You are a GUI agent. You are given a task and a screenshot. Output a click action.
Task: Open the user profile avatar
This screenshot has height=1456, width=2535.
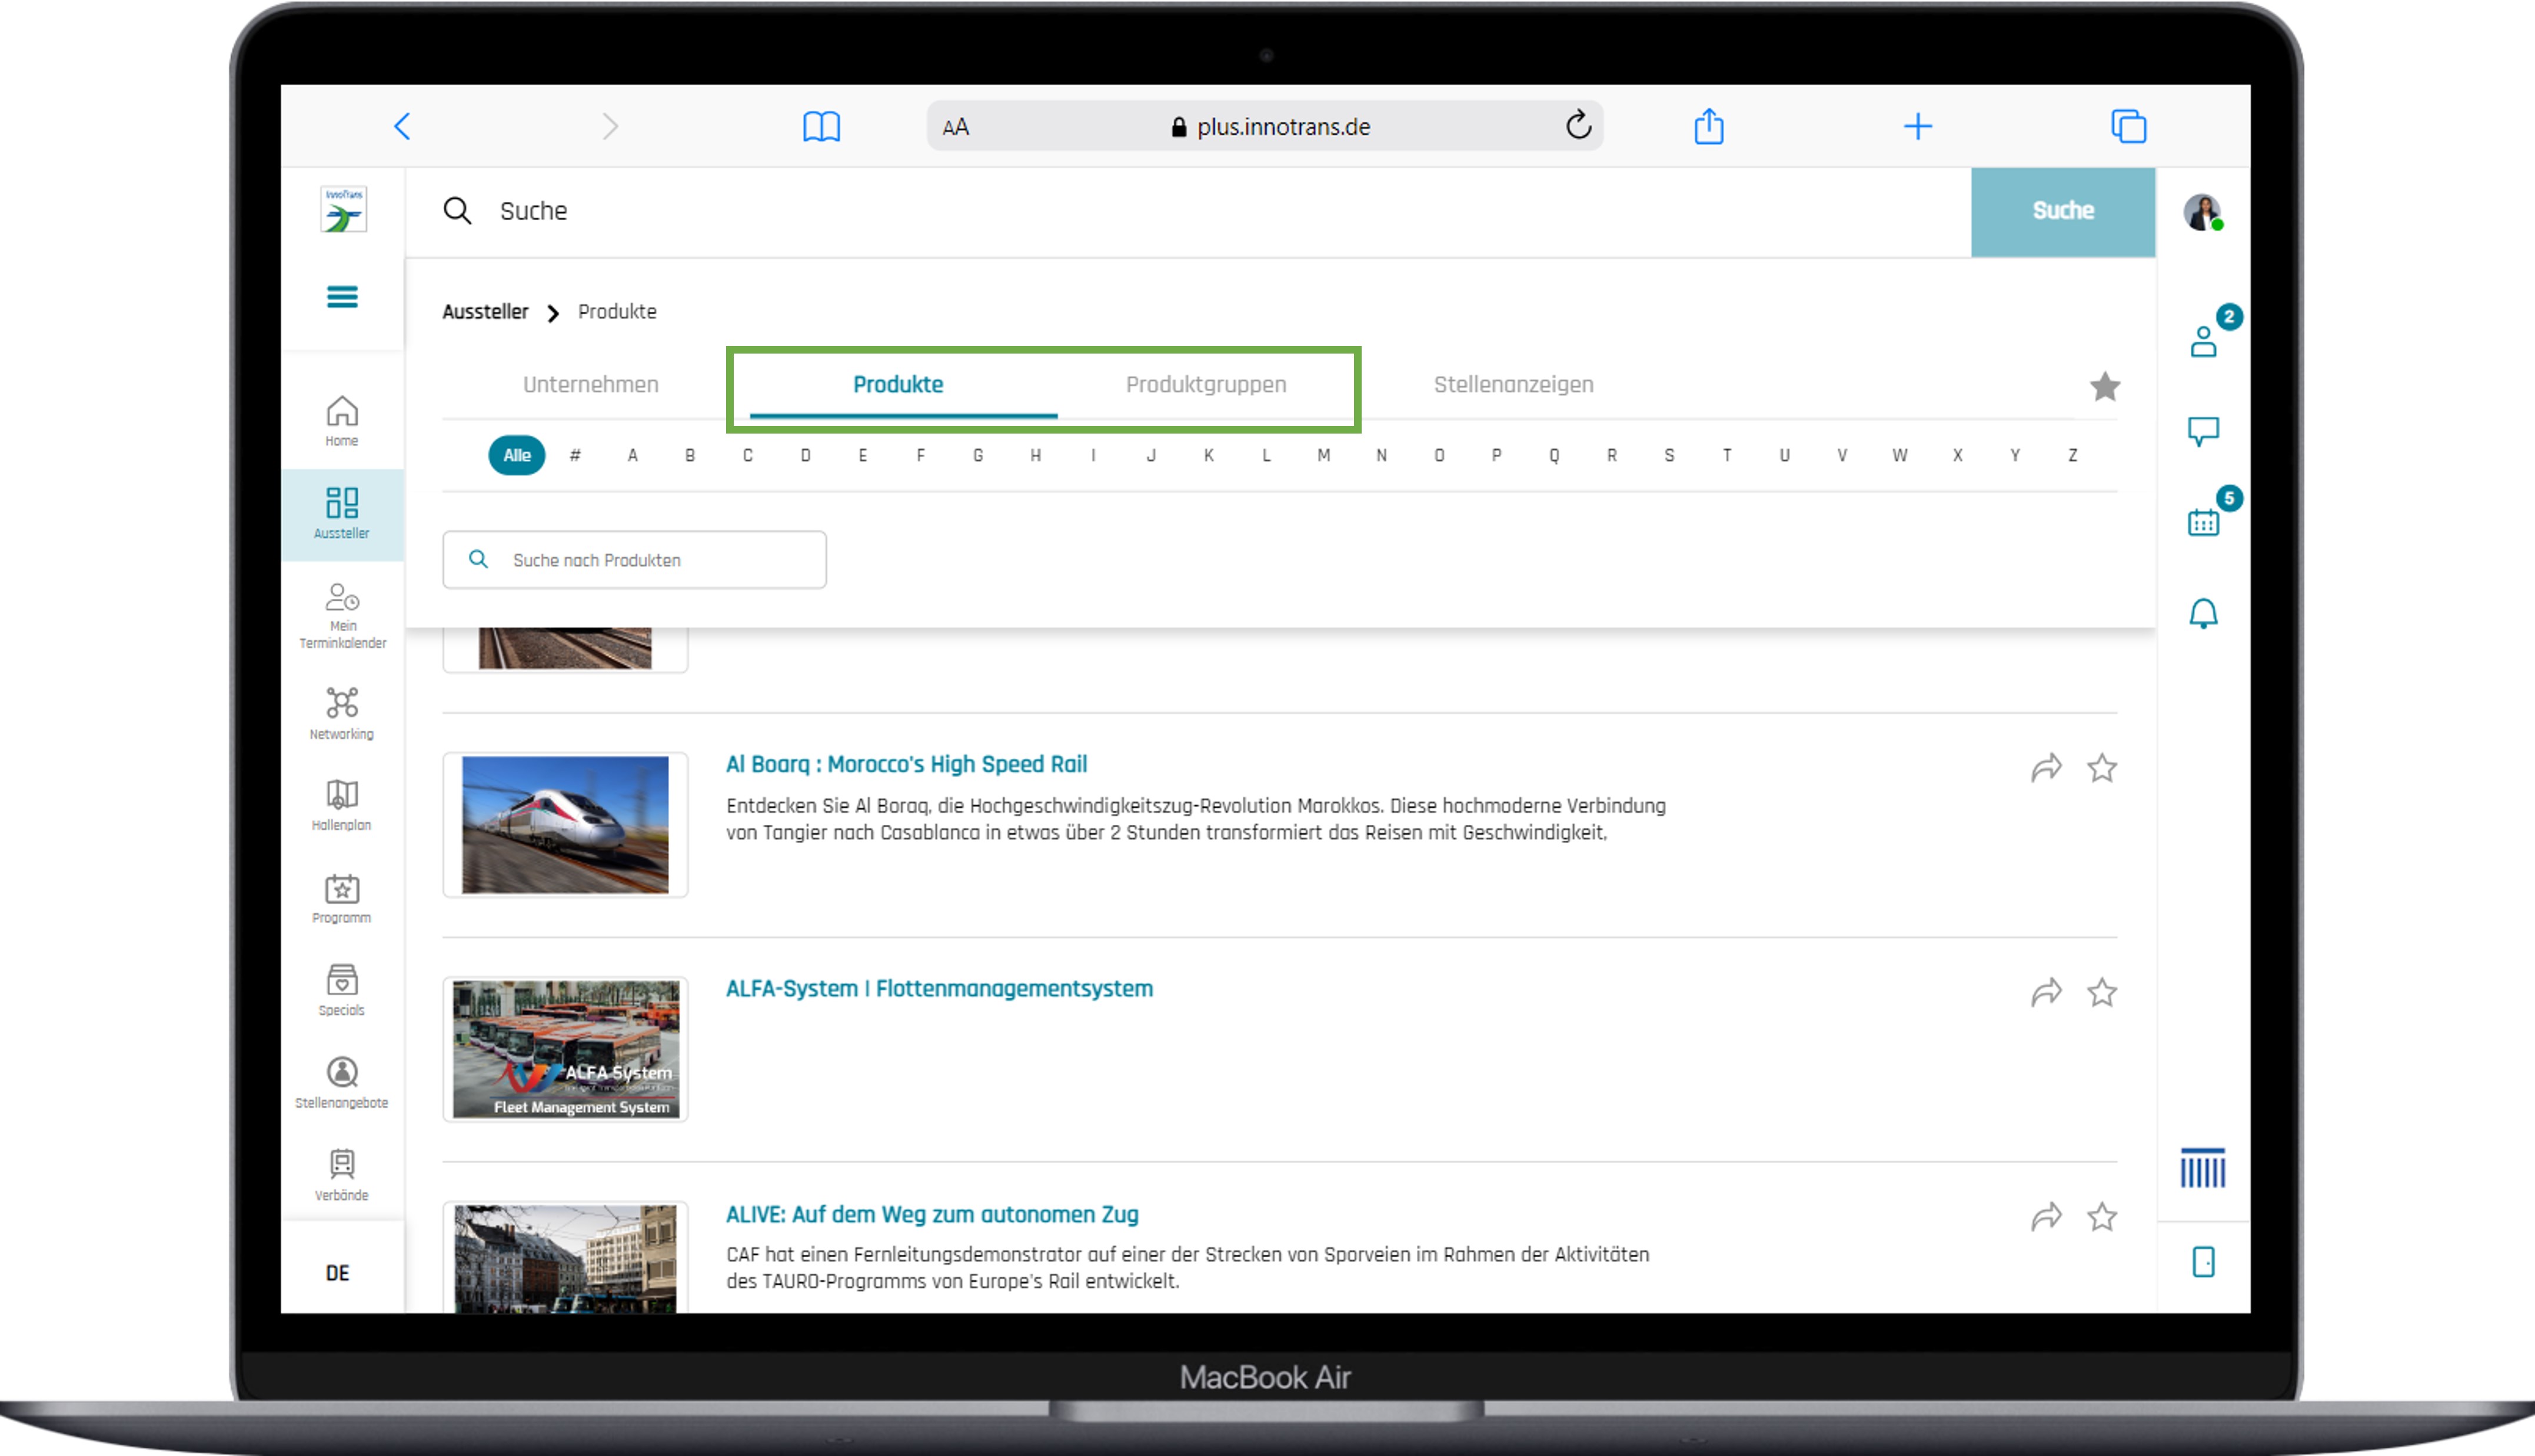[x=2202, y=212]
